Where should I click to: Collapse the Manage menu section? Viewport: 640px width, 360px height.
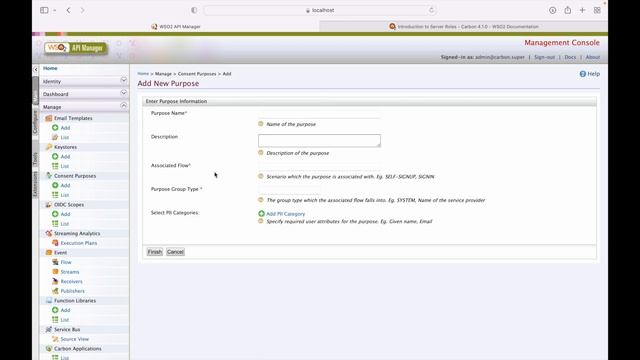[x=124, y=105]
